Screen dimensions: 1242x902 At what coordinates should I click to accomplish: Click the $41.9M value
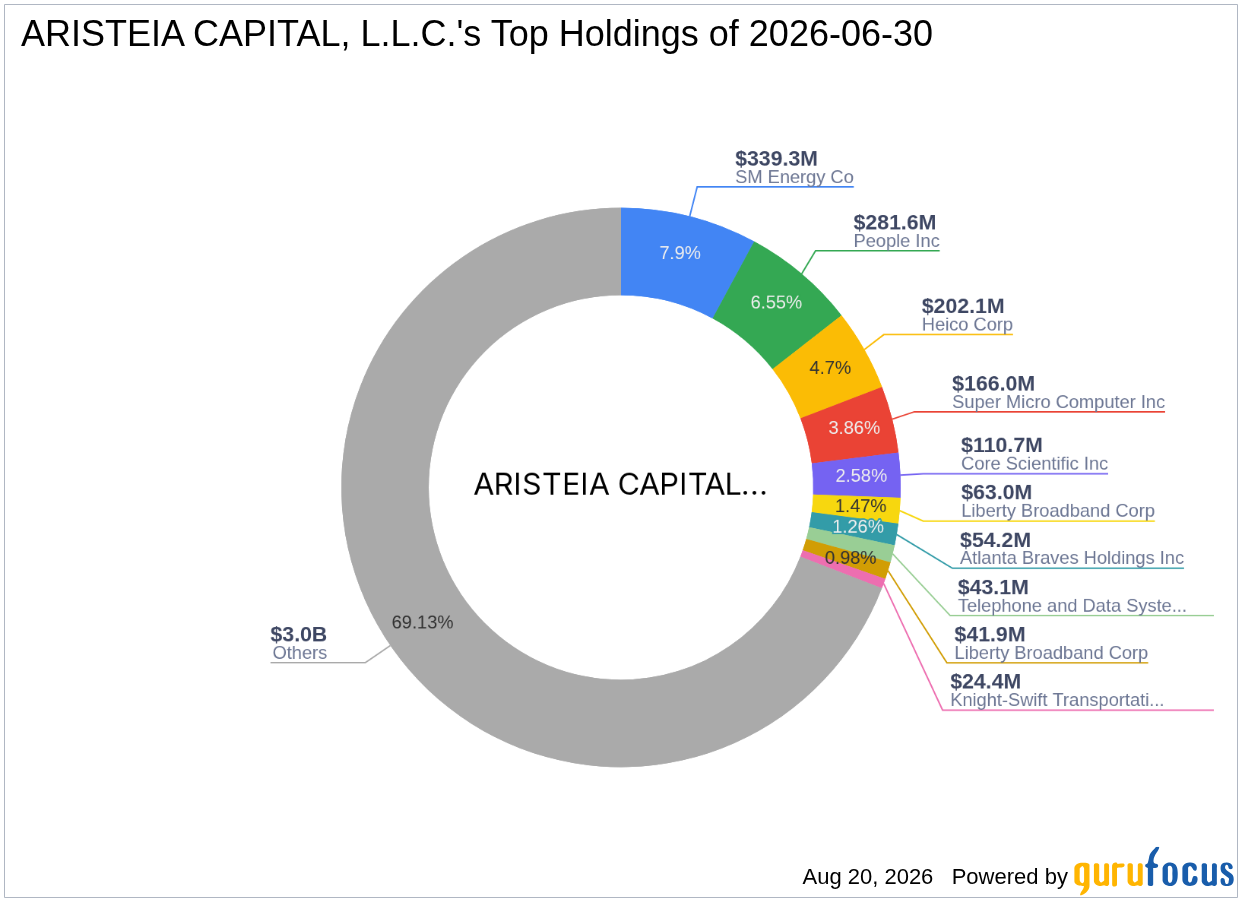point(989,634)
